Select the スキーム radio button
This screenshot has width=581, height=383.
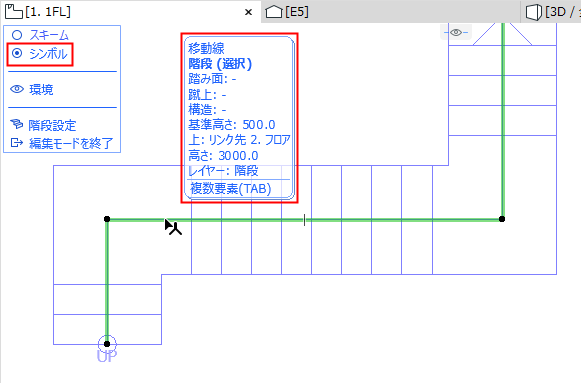click(x=17, y=35)
